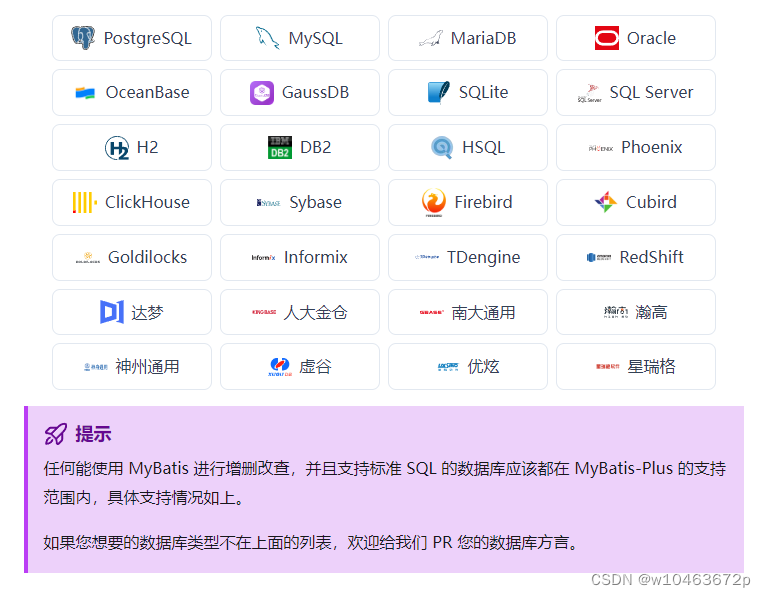
Task: Click the Cubird colorful logo icon
Action: (606, 202)
